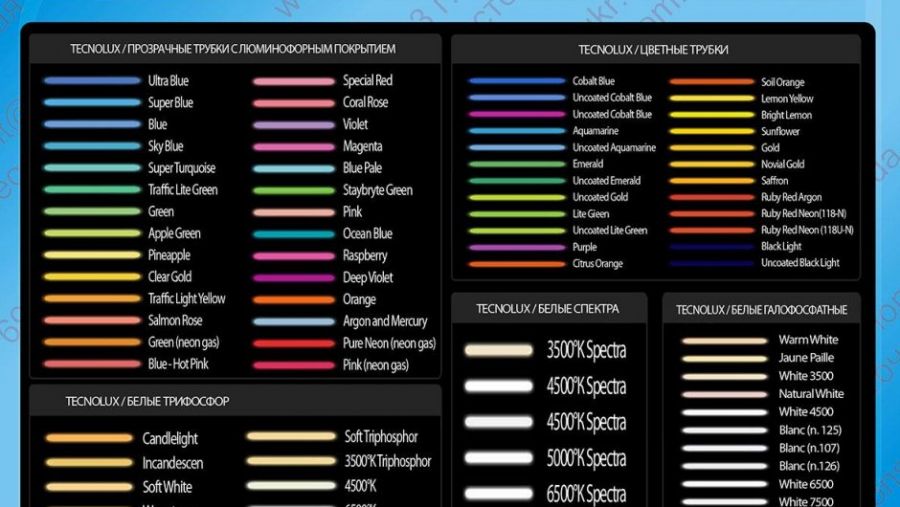Image resolution: width=900 pixels, height=507 pixels.
Task: Select the Purple tube swatch
Action: [x=517, y=247]
